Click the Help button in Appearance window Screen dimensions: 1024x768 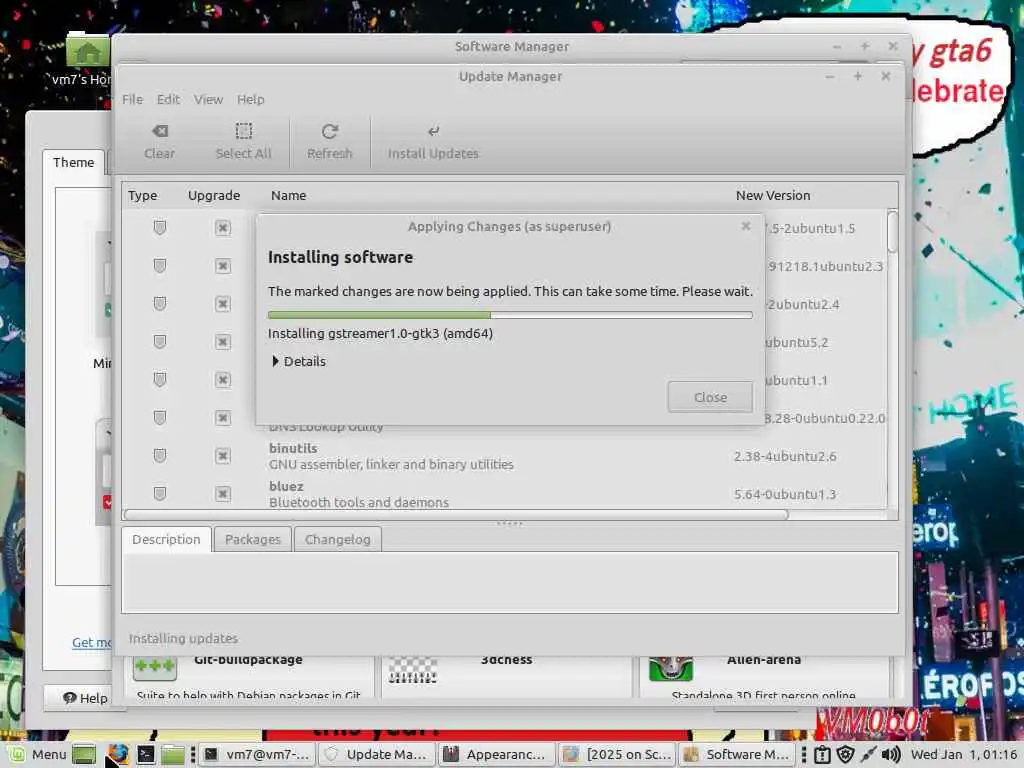click(85, 698)
